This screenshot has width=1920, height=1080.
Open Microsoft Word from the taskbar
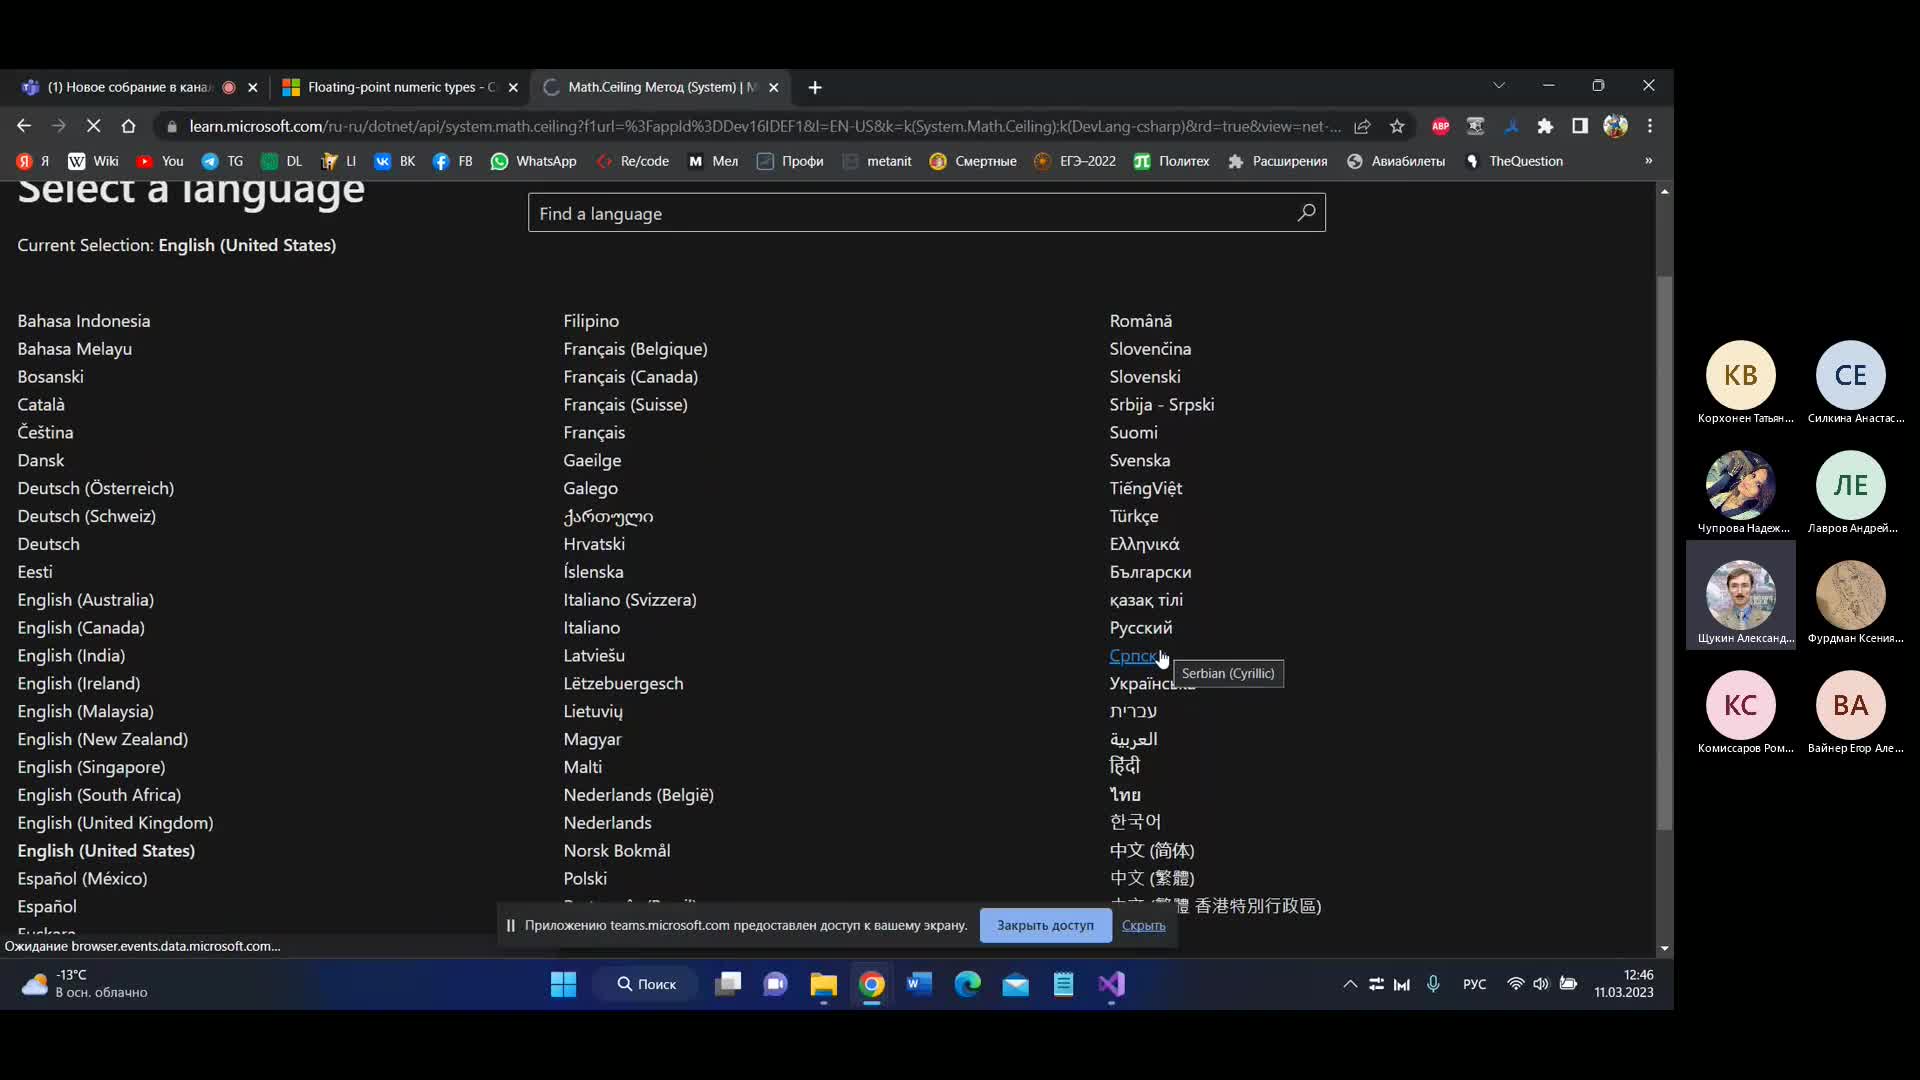[x=919, y=985]
